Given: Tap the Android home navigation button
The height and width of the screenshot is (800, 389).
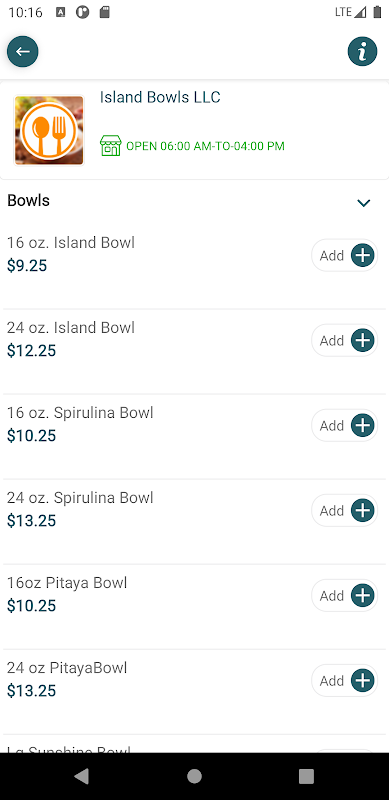Looking at the screenshot, I should (x=194, y=777).
